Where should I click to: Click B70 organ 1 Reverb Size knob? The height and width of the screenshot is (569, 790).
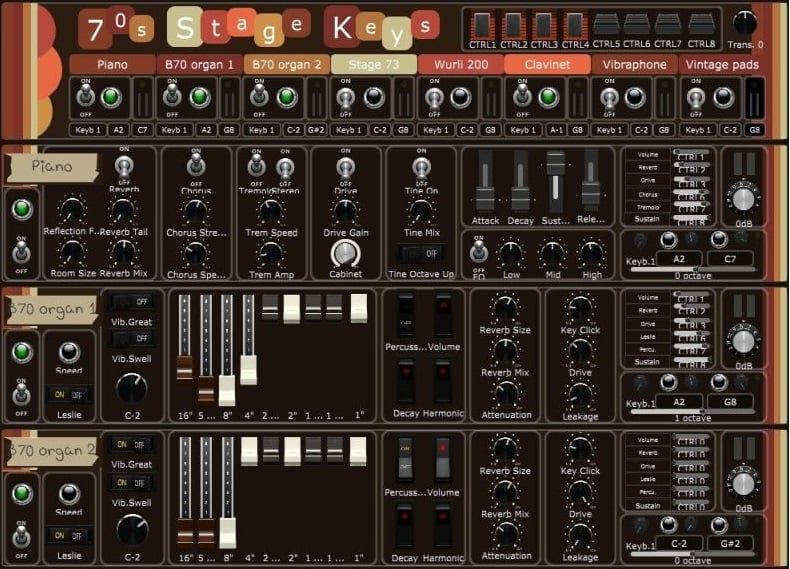point(505,309)
